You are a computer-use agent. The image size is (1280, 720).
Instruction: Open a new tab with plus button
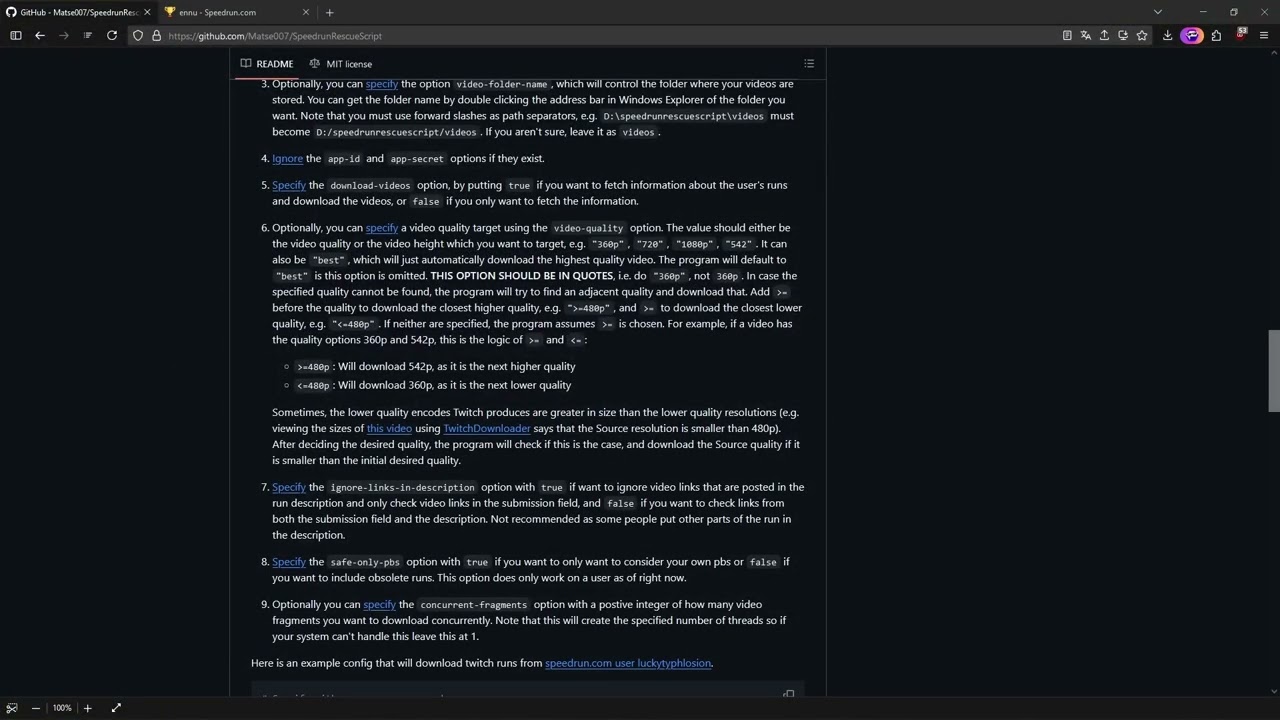click(x=329, y=12)
